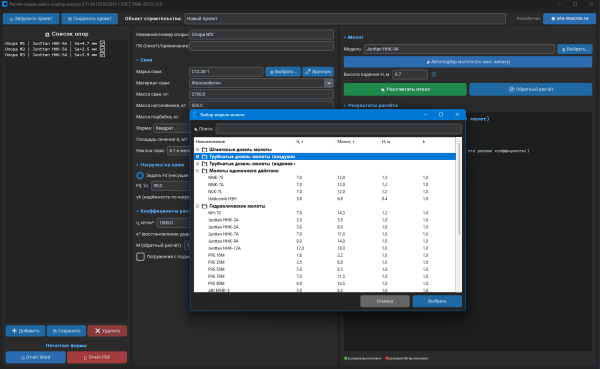Screen dimensions: 600x369
Task: Click the Выбрать button in the dialog
Action: 437,301
